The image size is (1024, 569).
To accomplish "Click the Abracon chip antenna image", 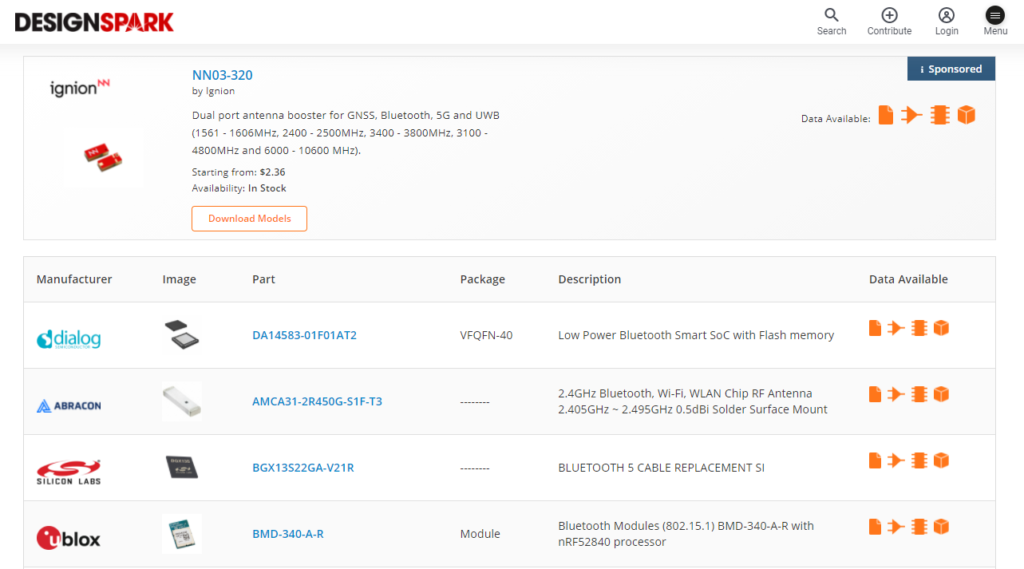I will (182, 401).
